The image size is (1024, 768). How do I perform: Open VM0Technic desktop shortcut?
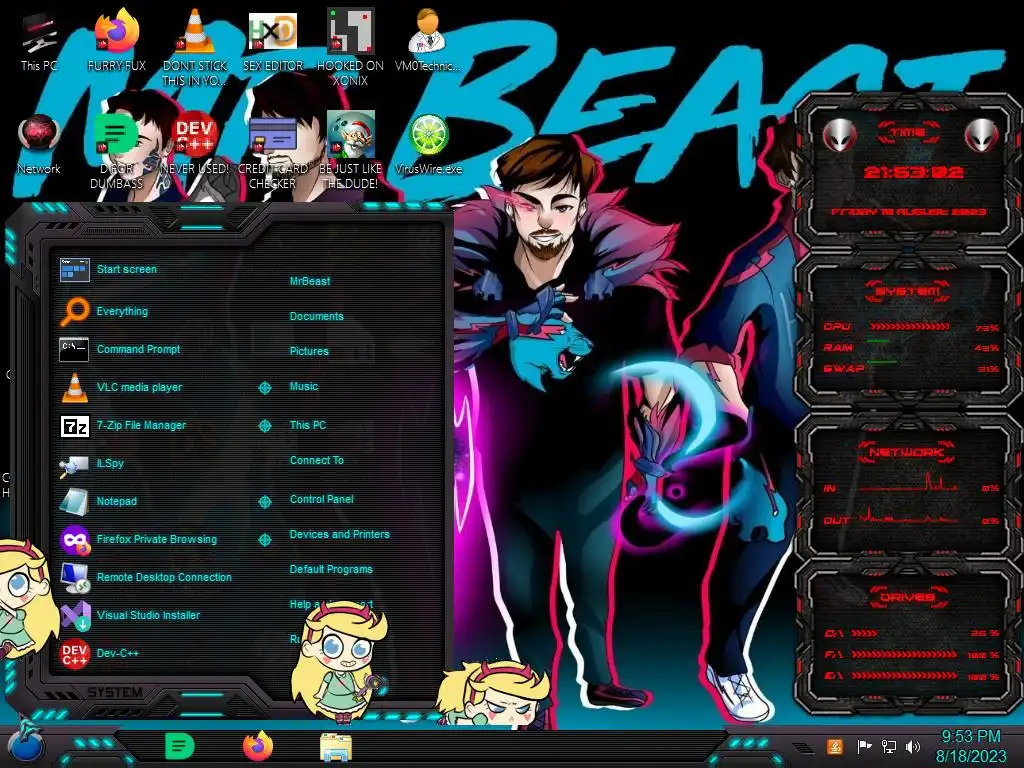pyautogui.click(x=428, y=40)
